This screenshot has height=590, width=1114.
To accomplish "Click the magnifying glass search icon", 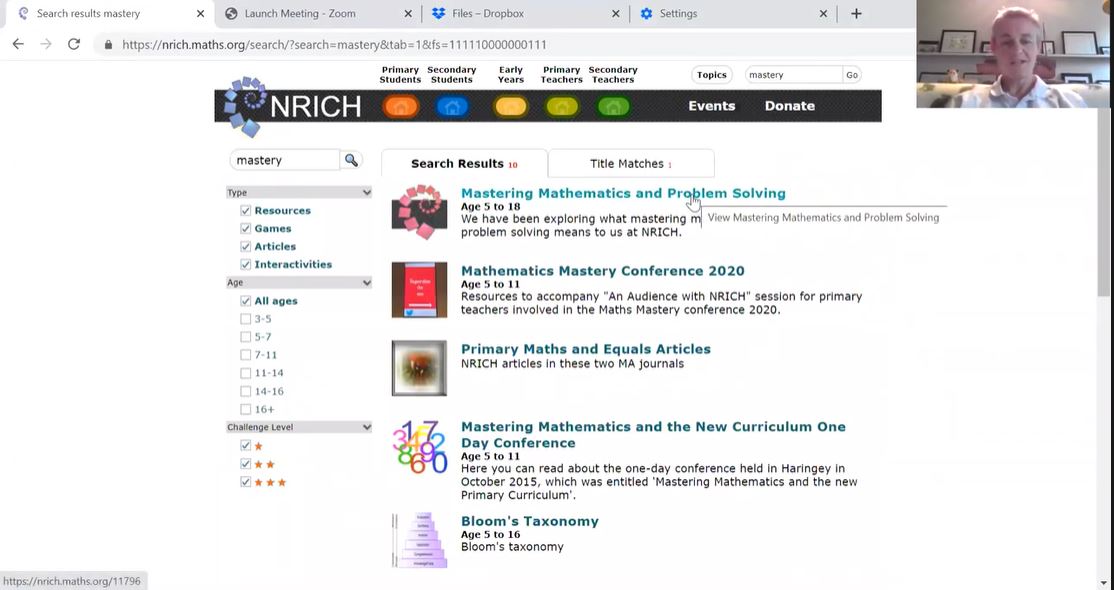I will pos(351,160).
